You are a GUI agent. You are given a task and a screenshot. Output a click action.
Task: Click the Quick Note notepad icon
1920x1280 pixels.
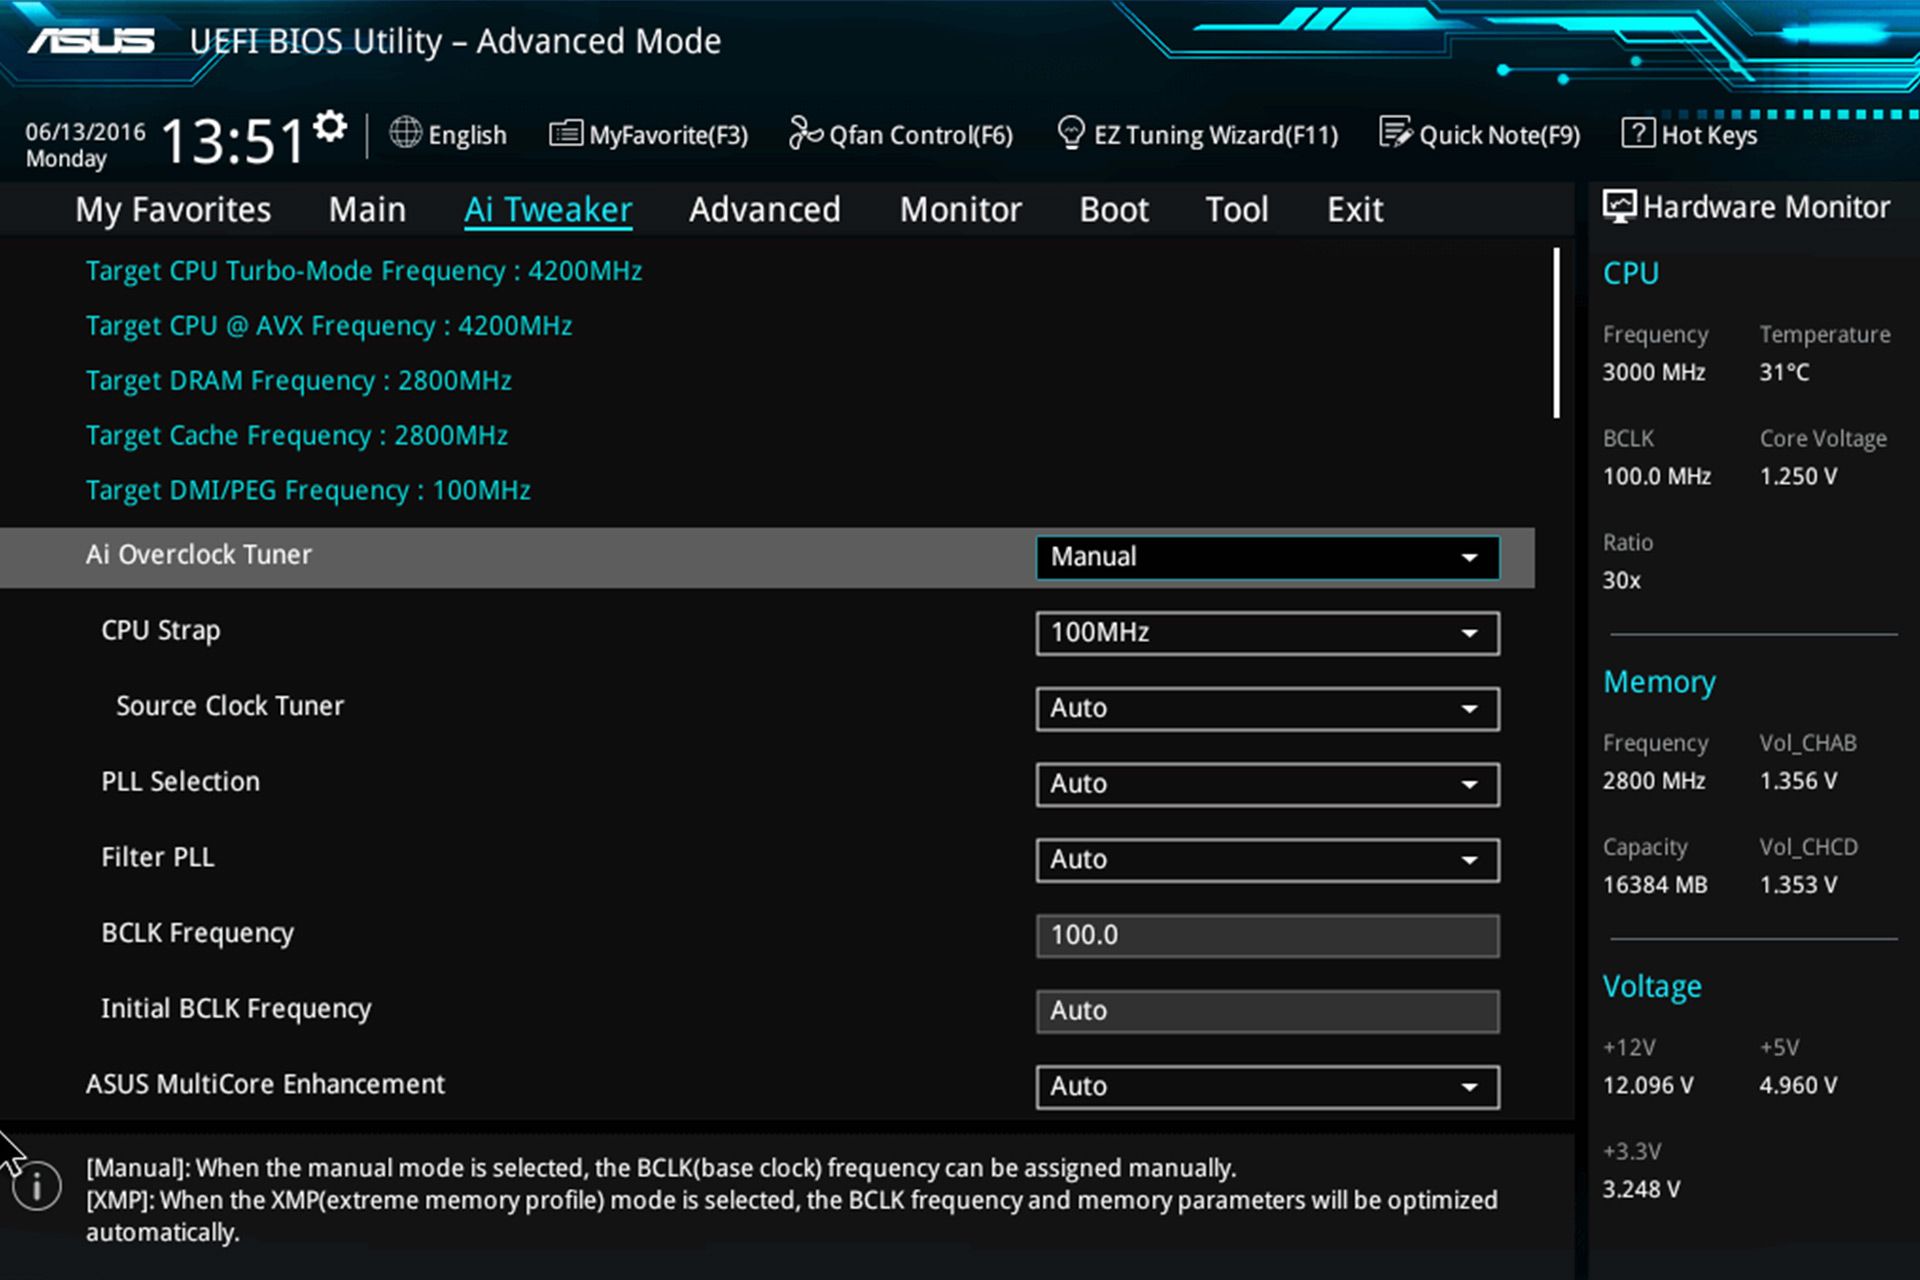pos(1395,133)
